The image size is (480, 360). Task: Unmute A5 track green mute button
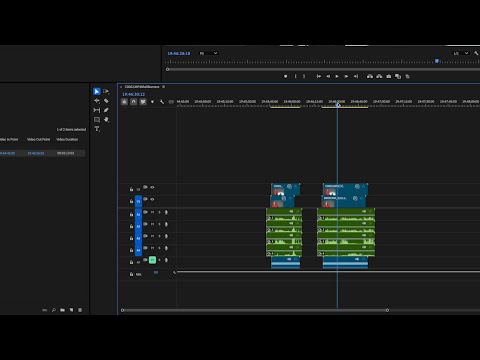152,260
